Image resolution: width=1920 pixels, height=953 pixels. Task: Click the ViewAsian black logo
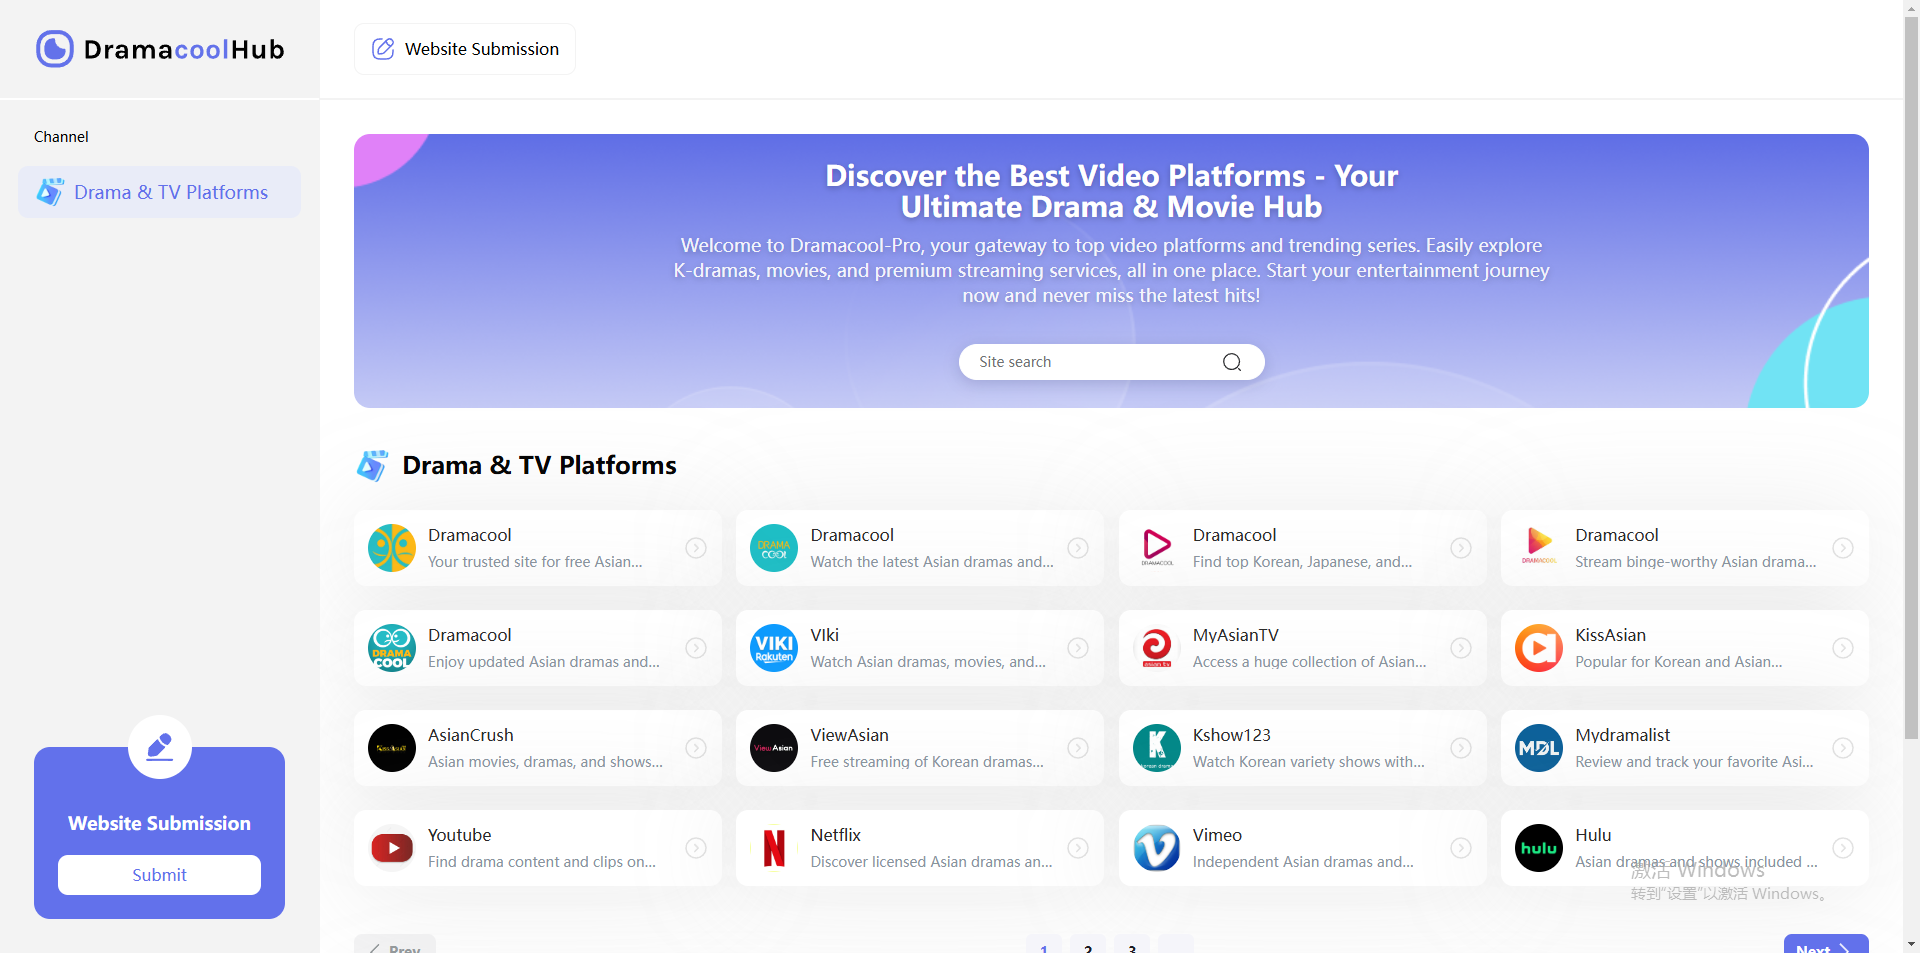pos(774,748)
